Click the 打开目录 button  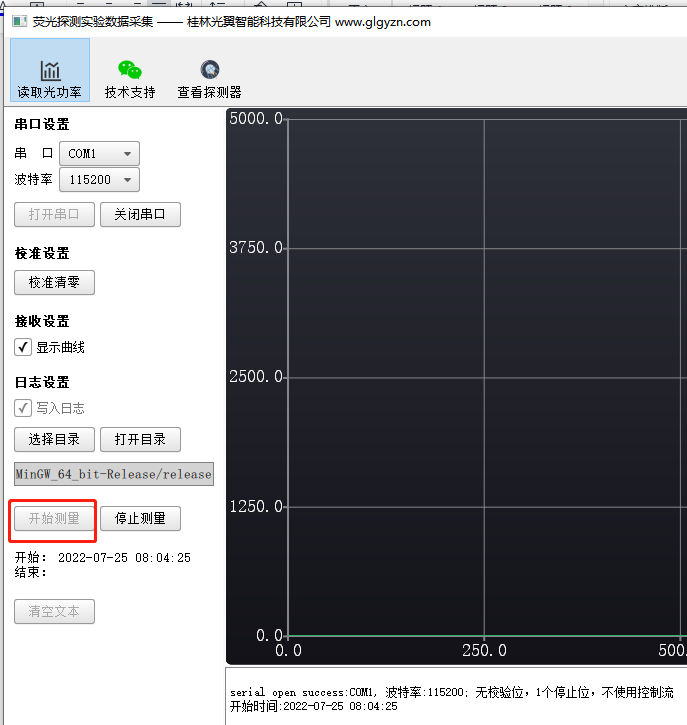pyautogui.click(x=140, y=439)
